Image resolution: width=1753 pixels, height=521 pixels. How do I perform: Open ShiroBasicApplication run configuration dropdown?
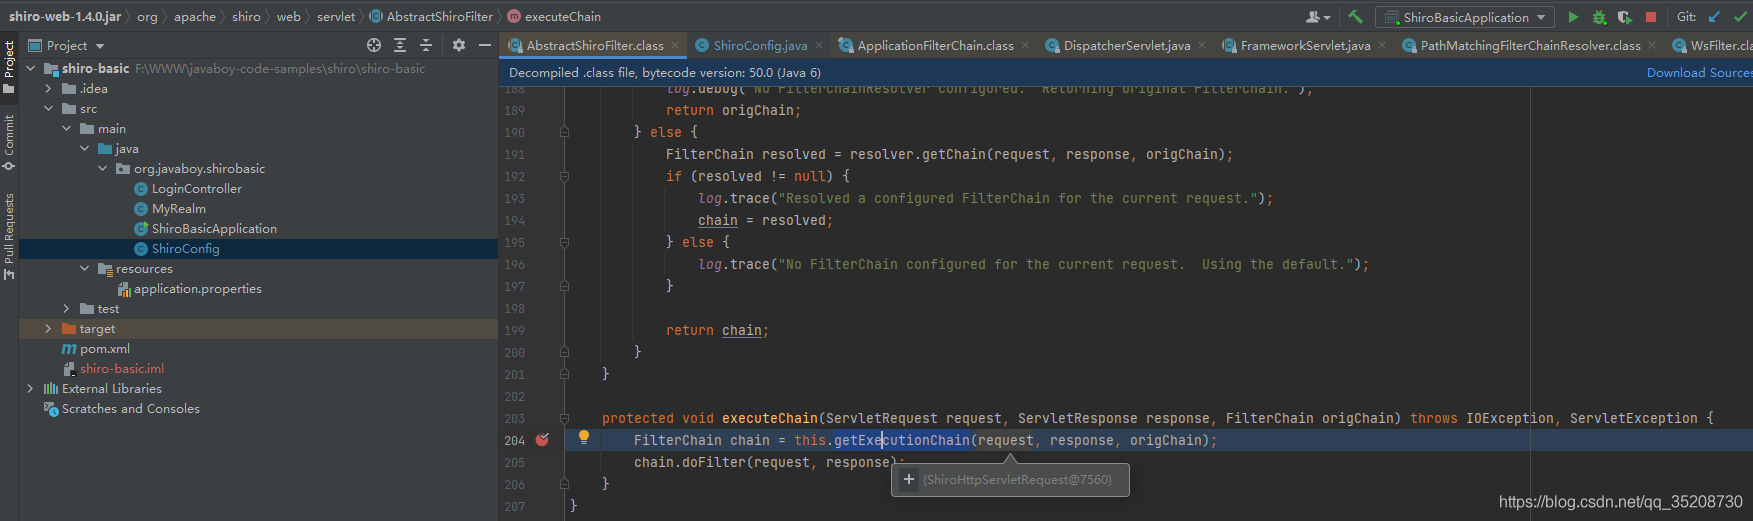1465,17
